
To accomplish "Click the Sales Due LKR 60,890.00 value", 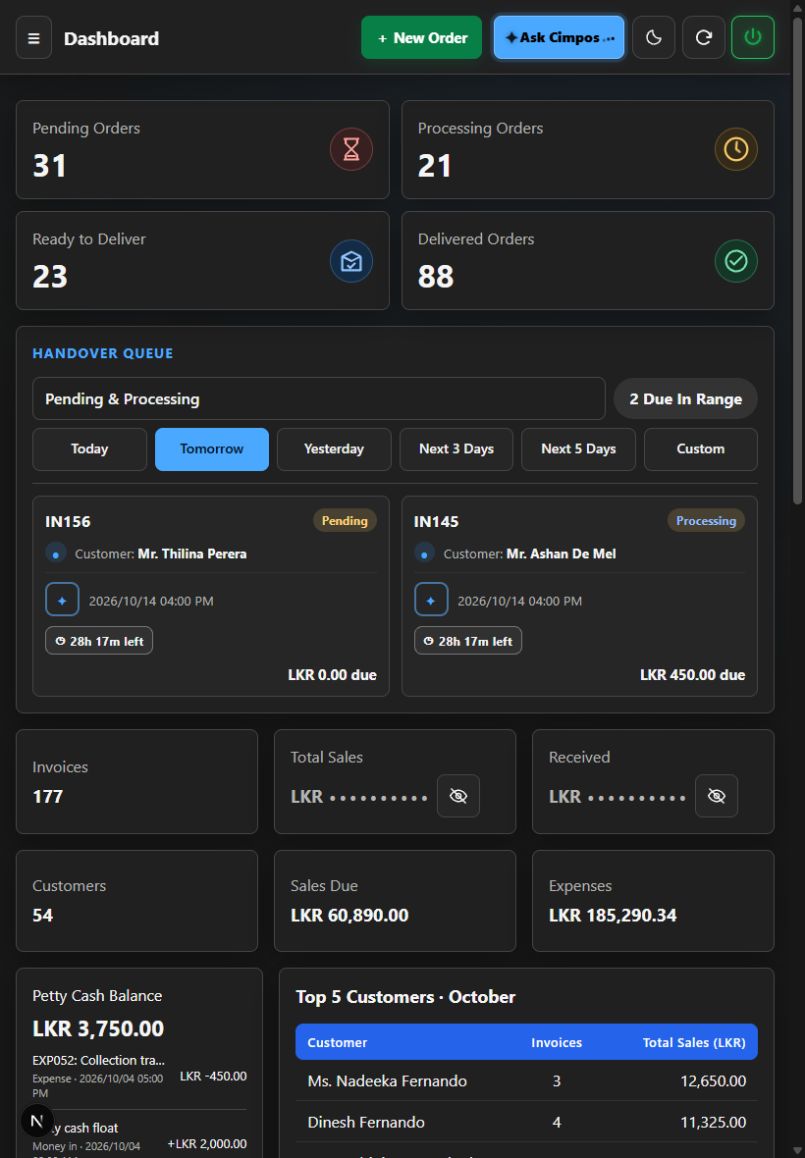I will coord(349,916).
